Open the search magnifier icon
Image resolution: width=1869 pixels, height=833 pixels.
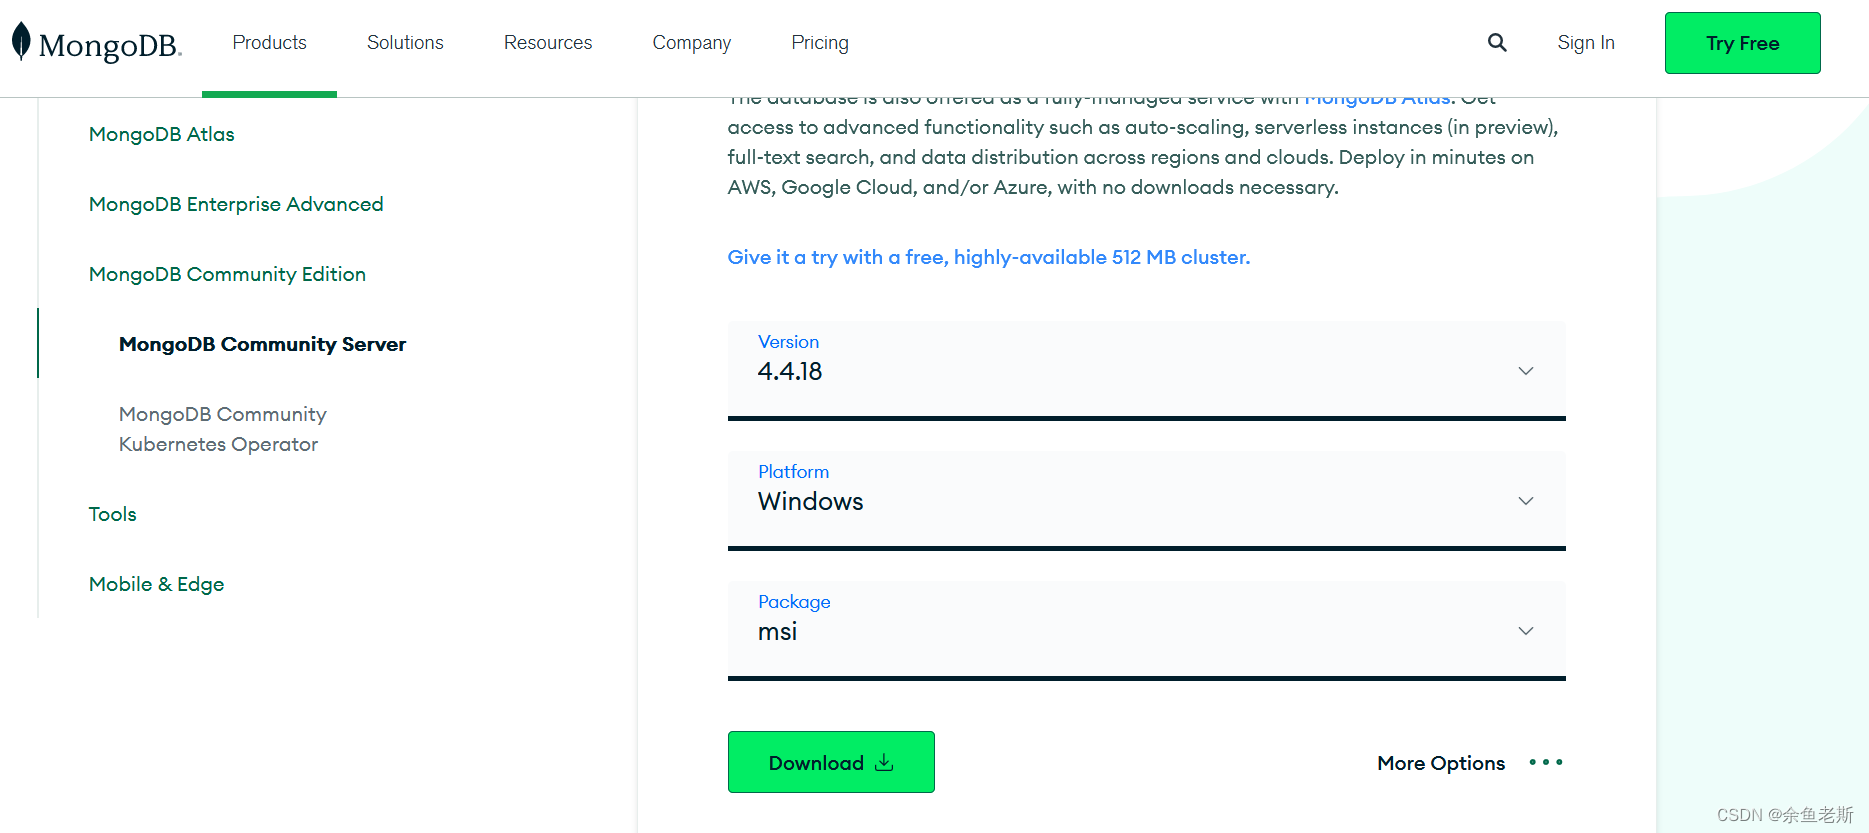(1496, 42)
